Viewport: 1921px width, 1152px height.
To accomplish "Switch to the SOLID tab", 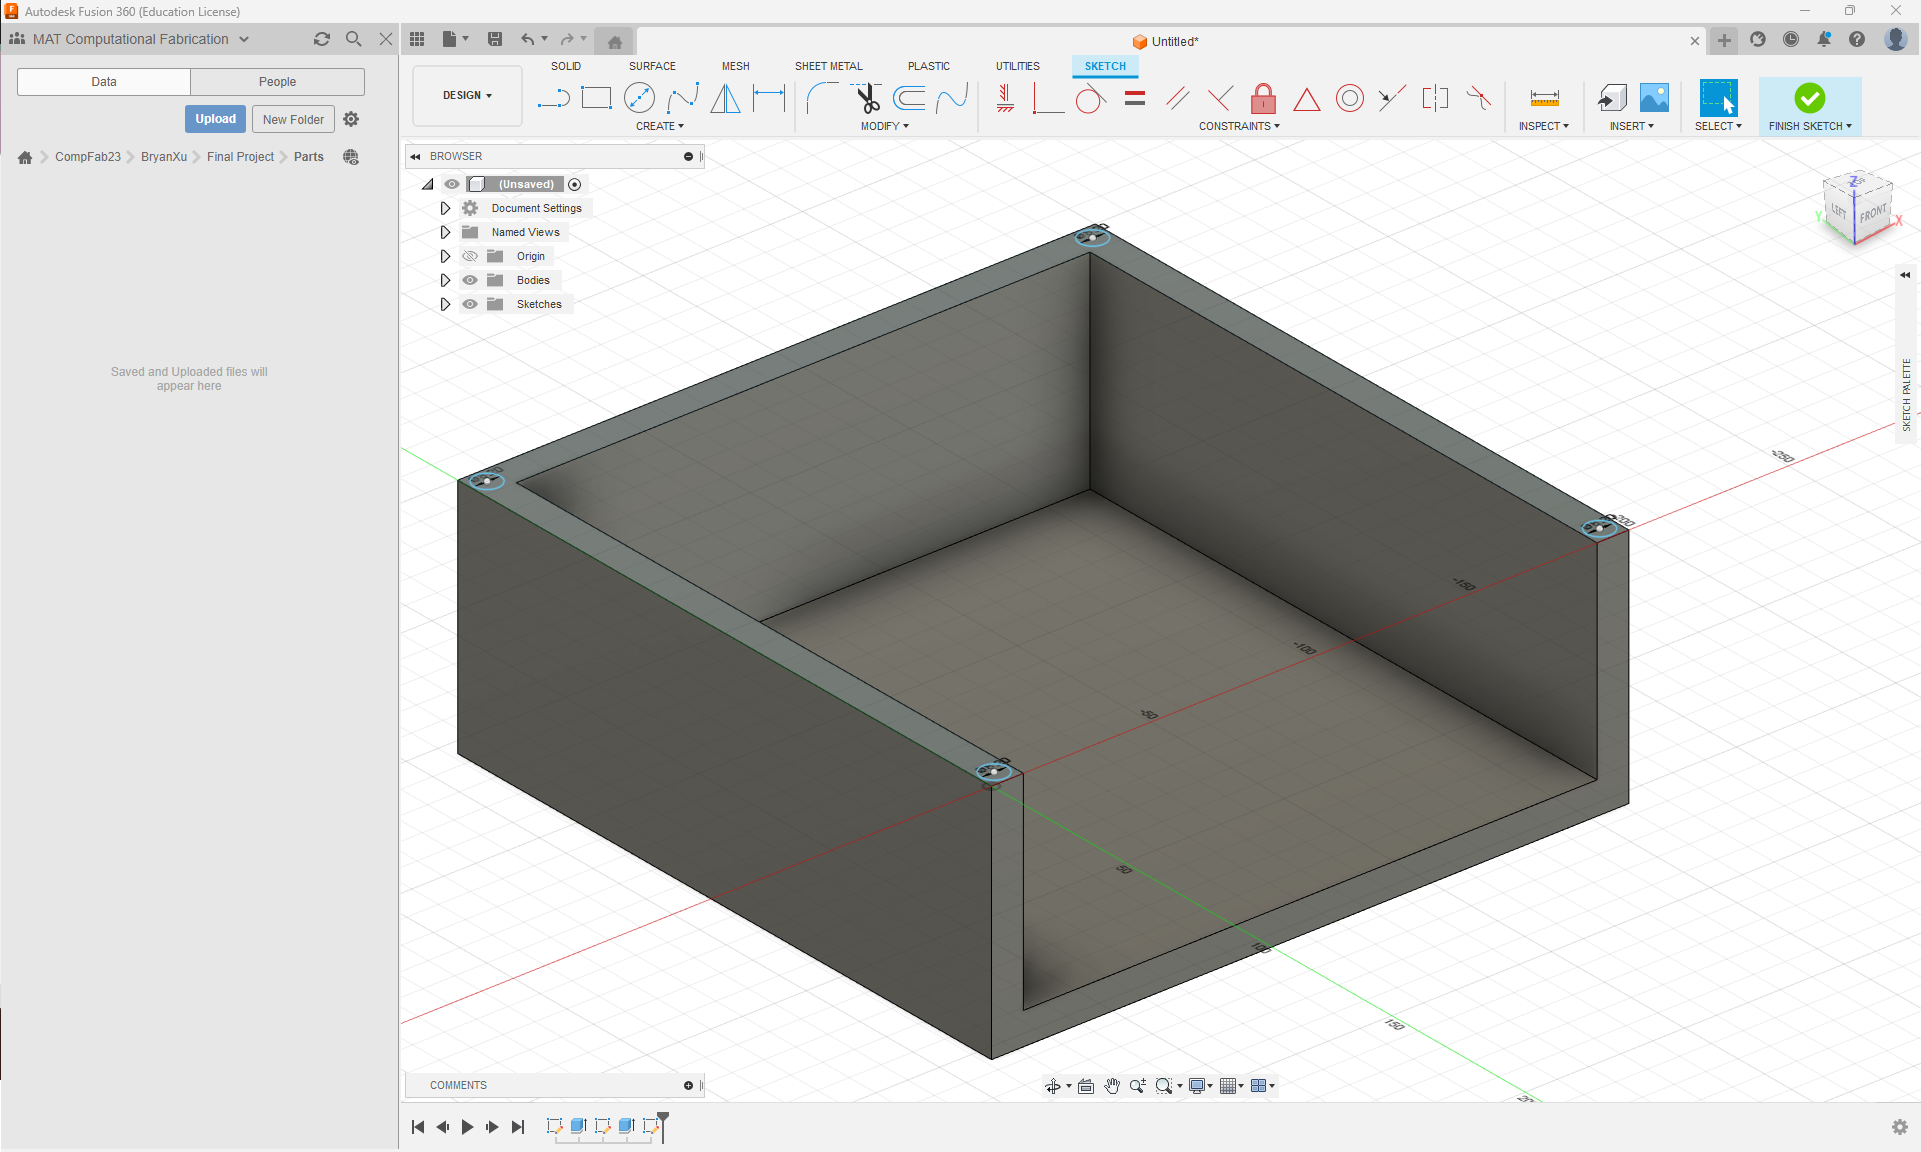I will 565,66.
